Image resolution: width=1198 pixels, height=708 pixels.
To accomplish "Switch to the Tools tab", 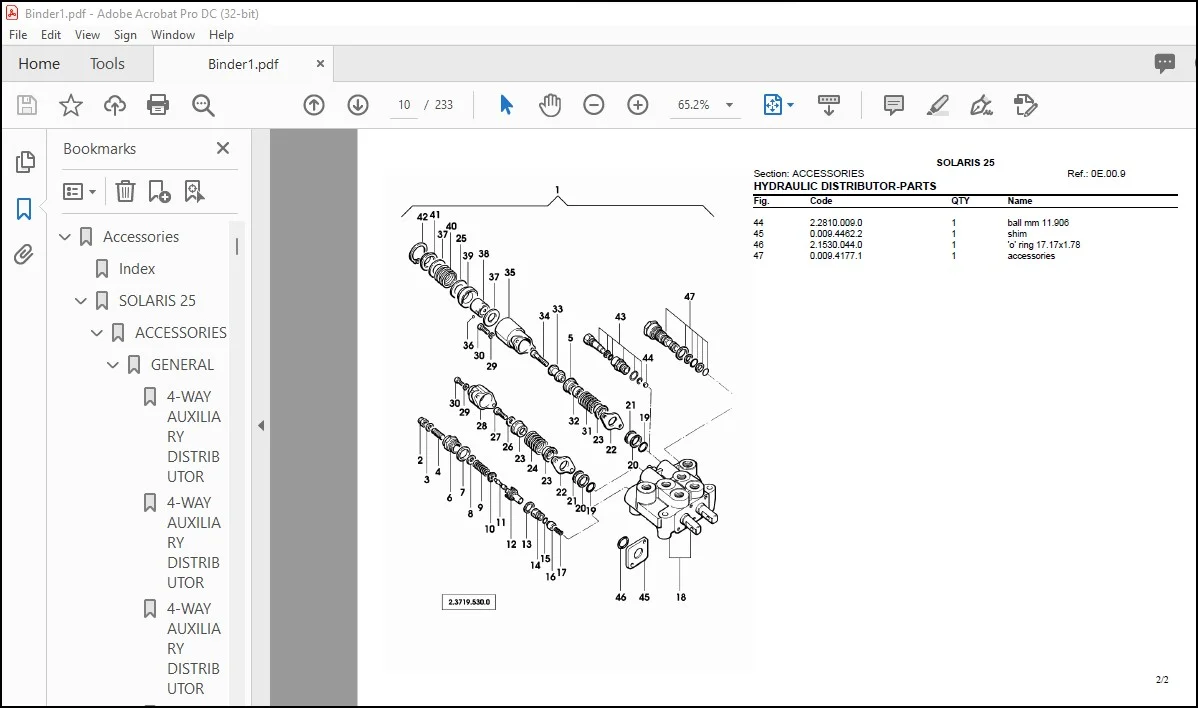I will click(107, 63).
